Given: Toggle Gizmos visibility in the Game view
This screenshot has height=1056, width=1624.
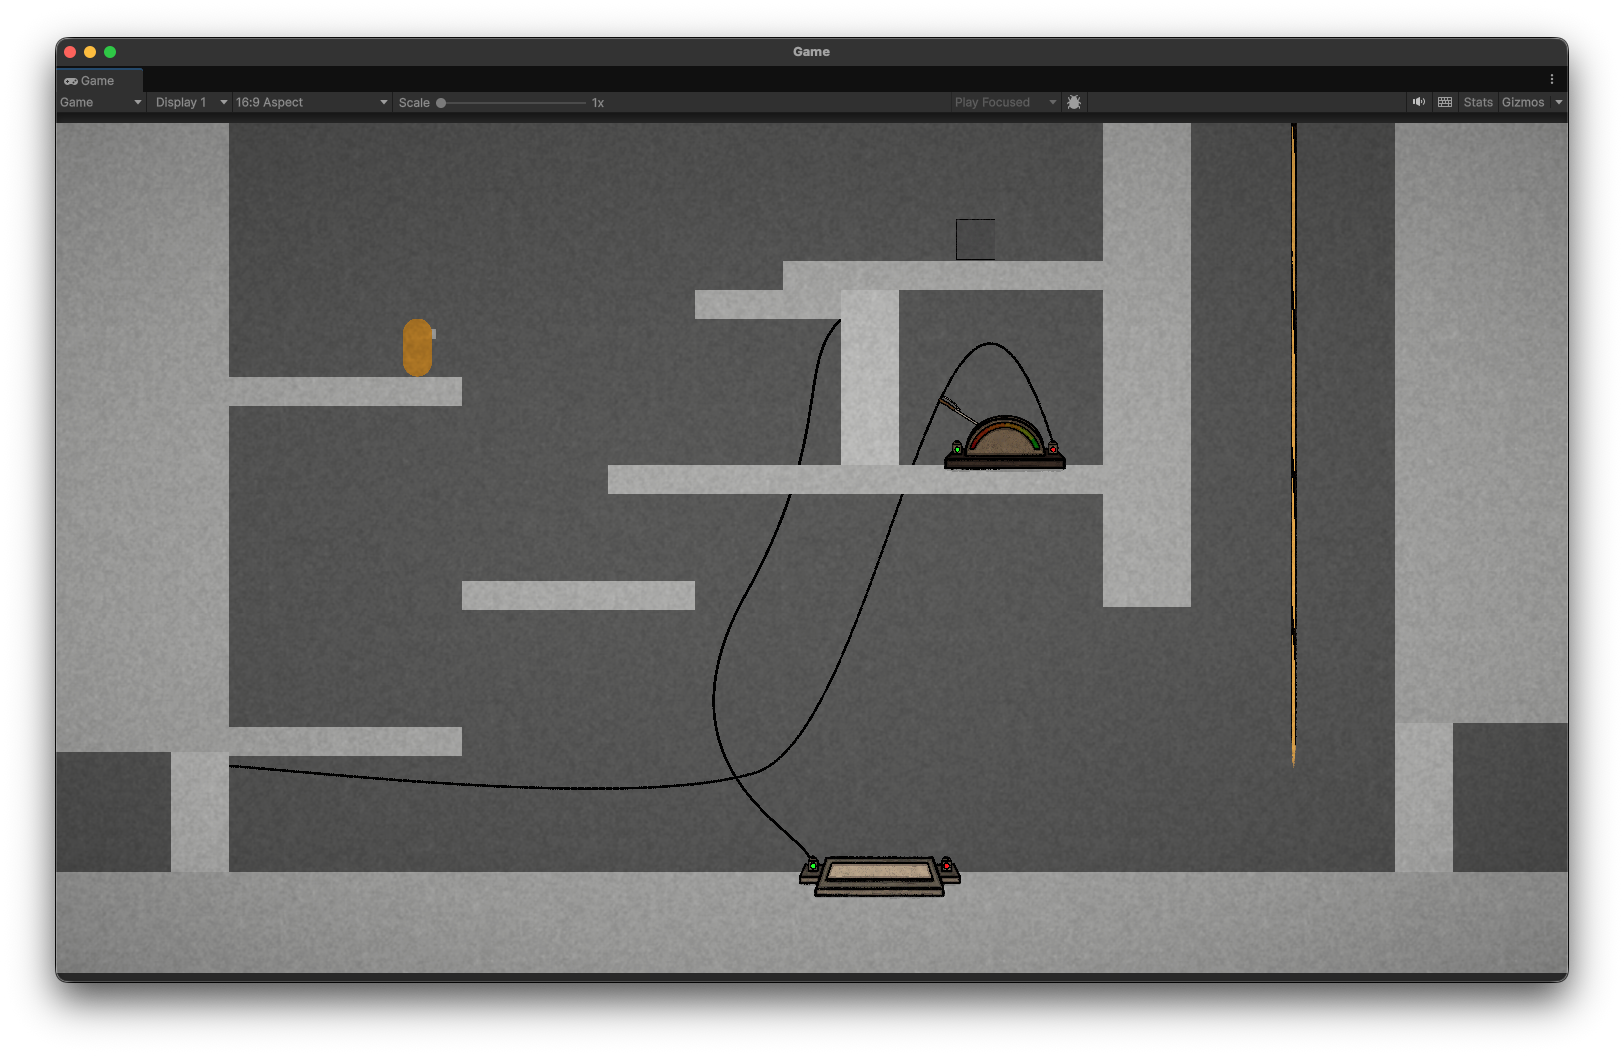Looking at the screenshot, I should (x=1522, y=102).
